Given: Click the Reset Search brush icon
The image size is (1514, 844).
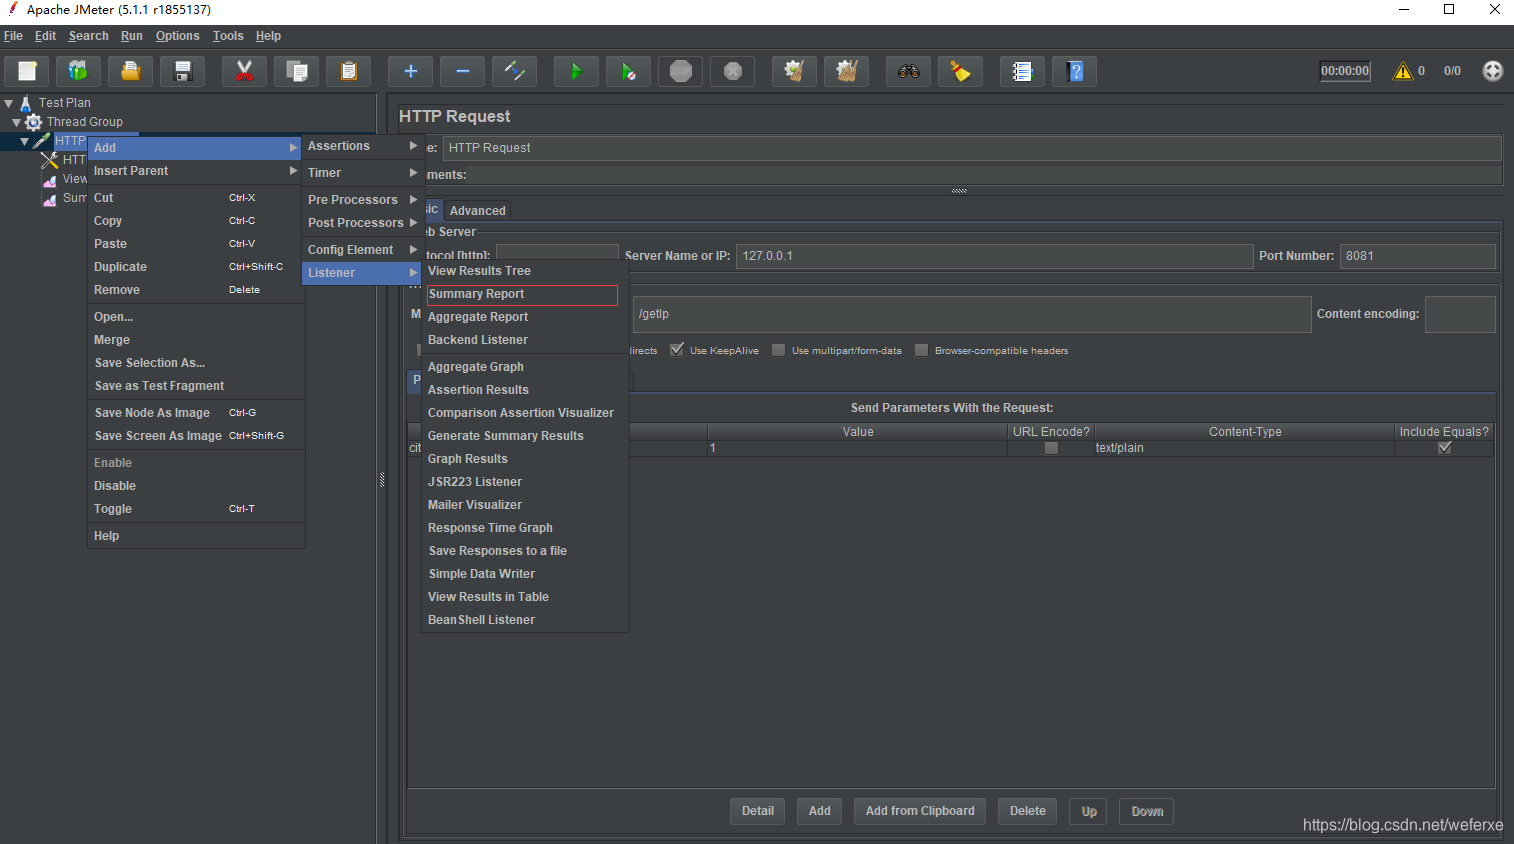Looking at the screenshot, I should [961, 71].
